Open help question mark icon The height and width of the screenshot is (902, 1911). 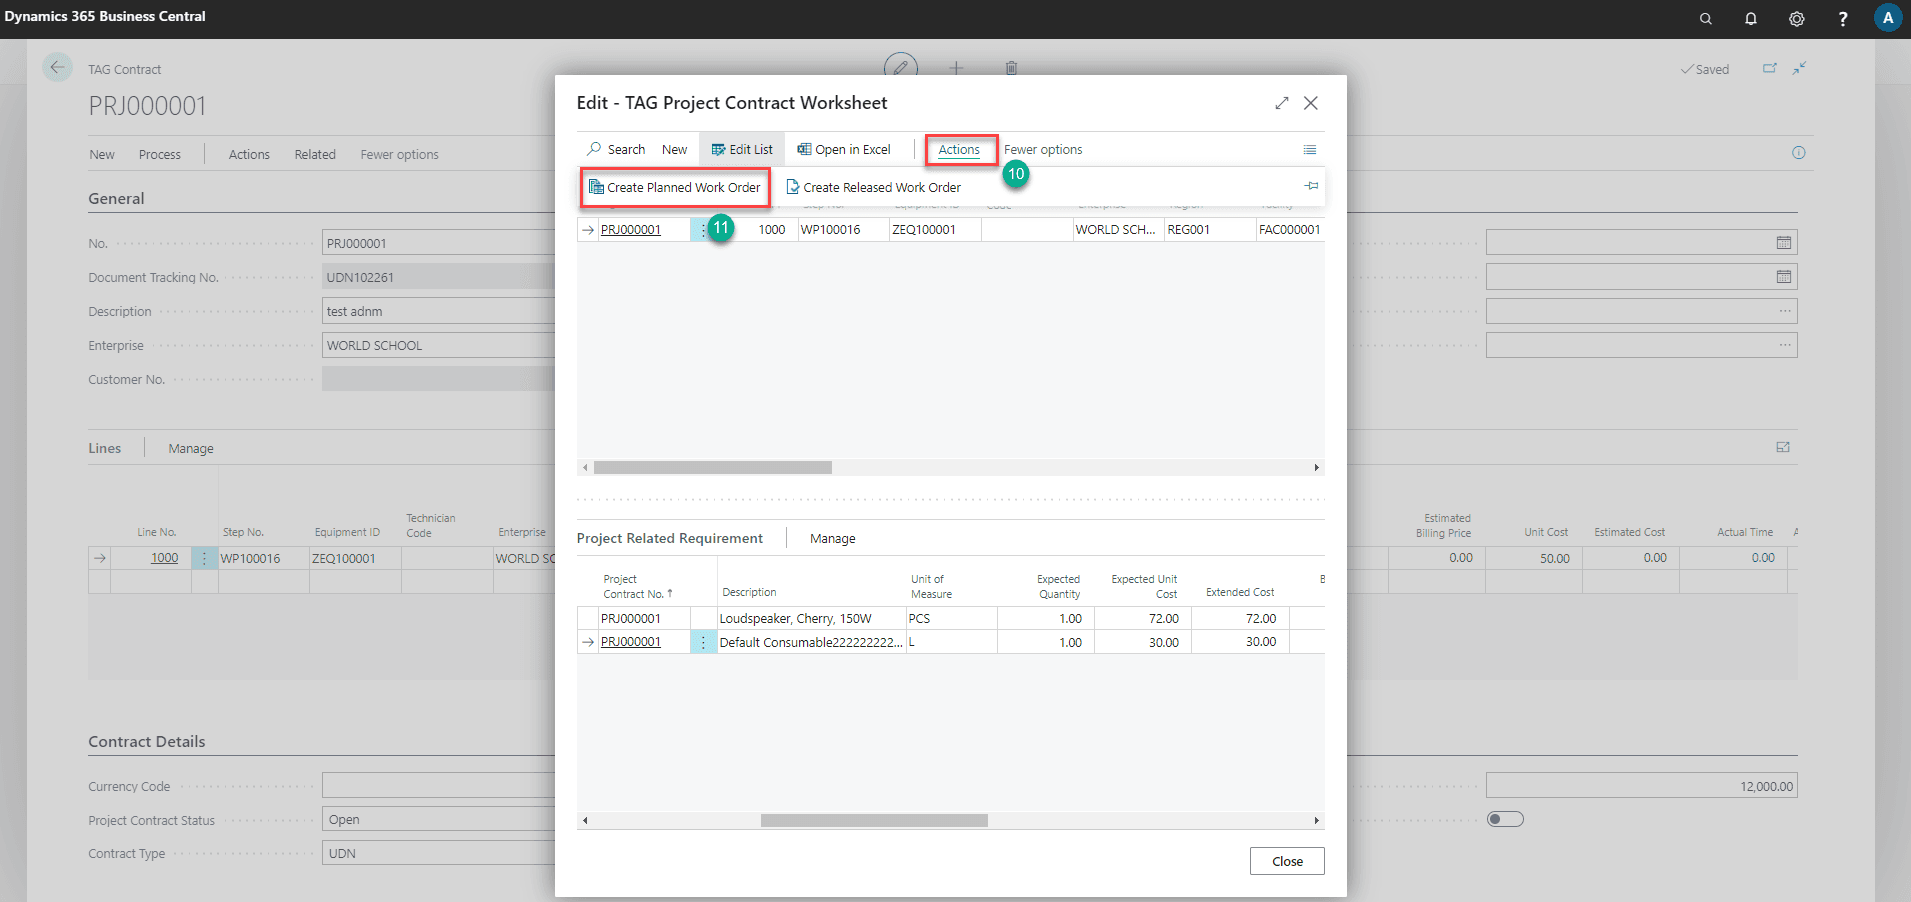click(x=1843, y=19)
